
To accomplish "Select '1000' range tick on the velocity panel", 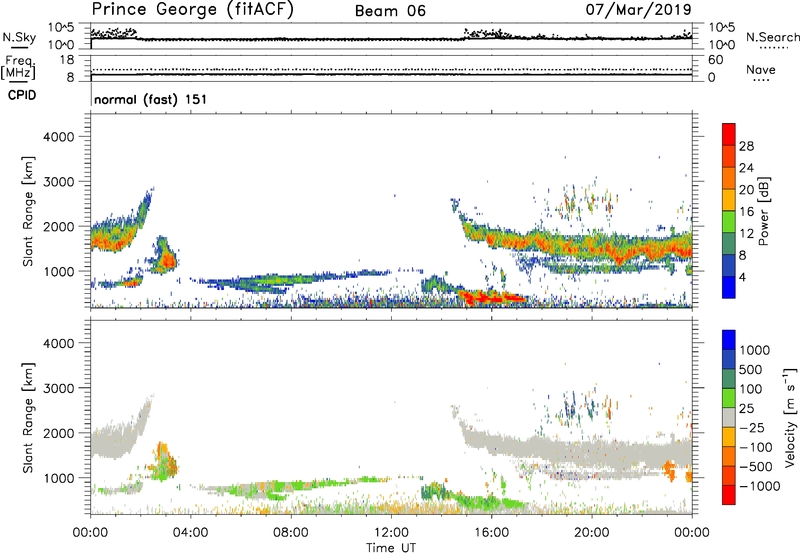I will (58, 478).
